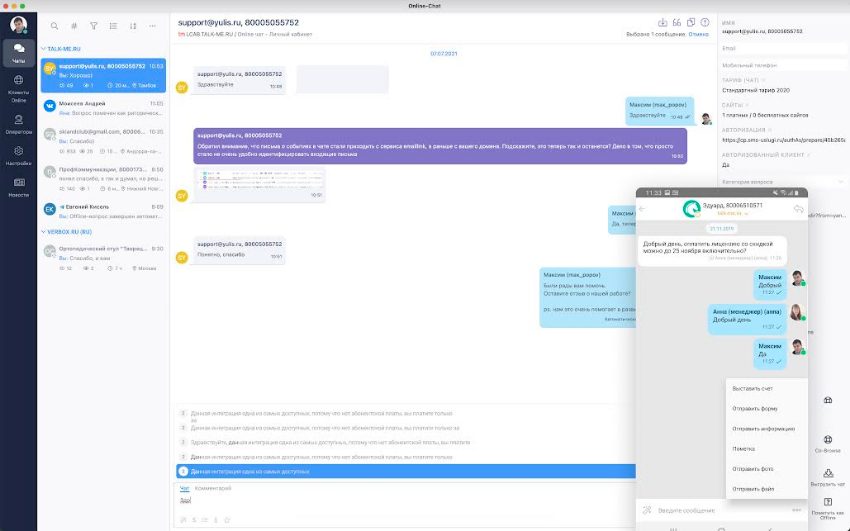
Task: Click the Понятно, спасибо message bubble
Action: click(x=239, y=250)
